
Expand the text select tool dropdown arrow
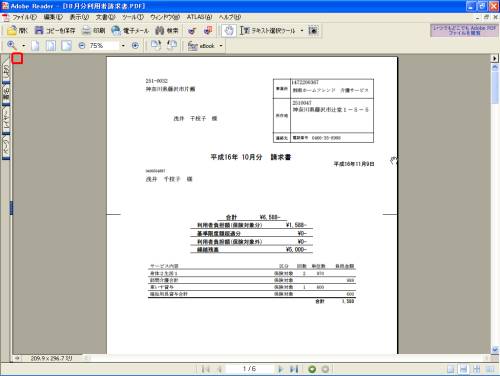click(x=302, y=31)
